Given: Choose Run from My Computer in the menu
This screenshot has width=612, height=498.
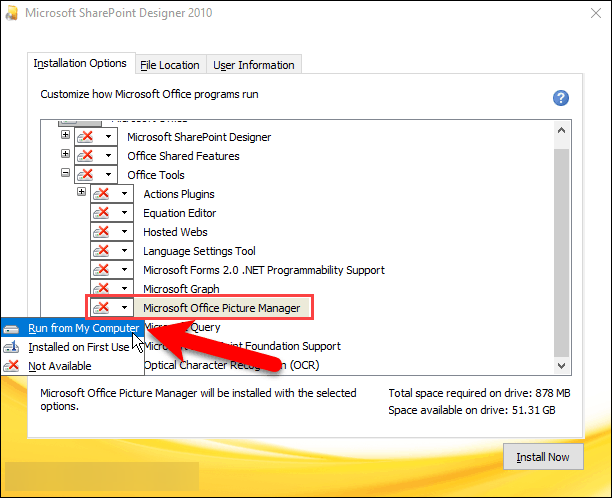Looking at the screenshot, I should point(73,328).
